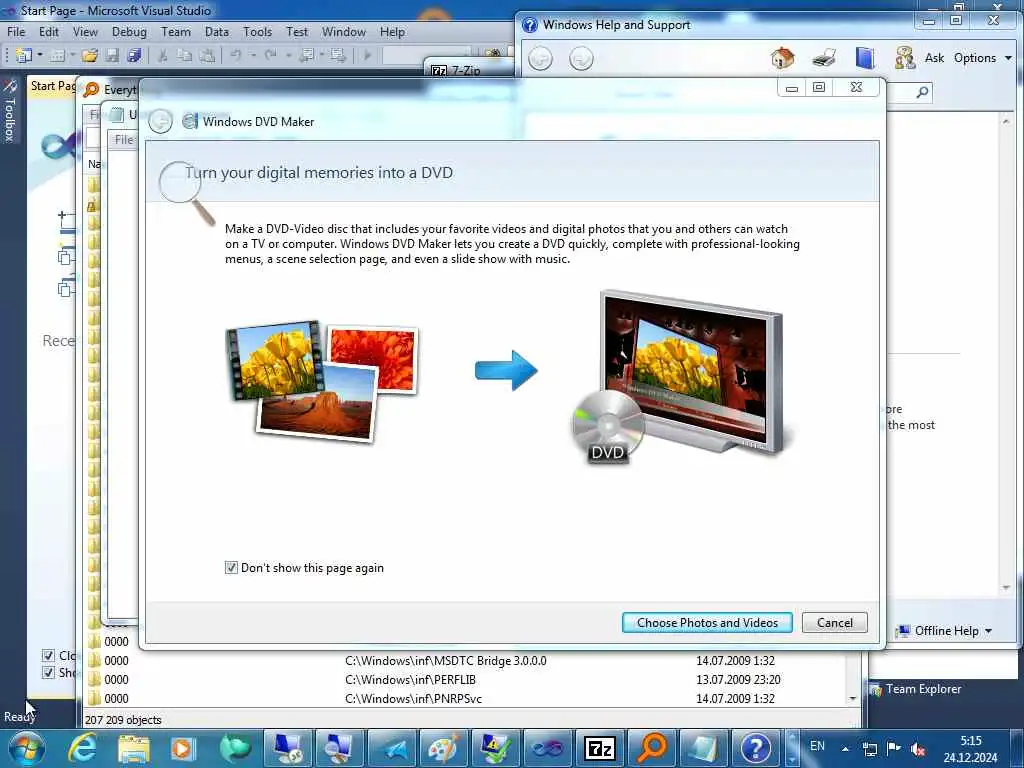Click the Navigate Forward icon in Visual Studio
This screenshot has width=1024, height=768.
click(x=338, y=56)
